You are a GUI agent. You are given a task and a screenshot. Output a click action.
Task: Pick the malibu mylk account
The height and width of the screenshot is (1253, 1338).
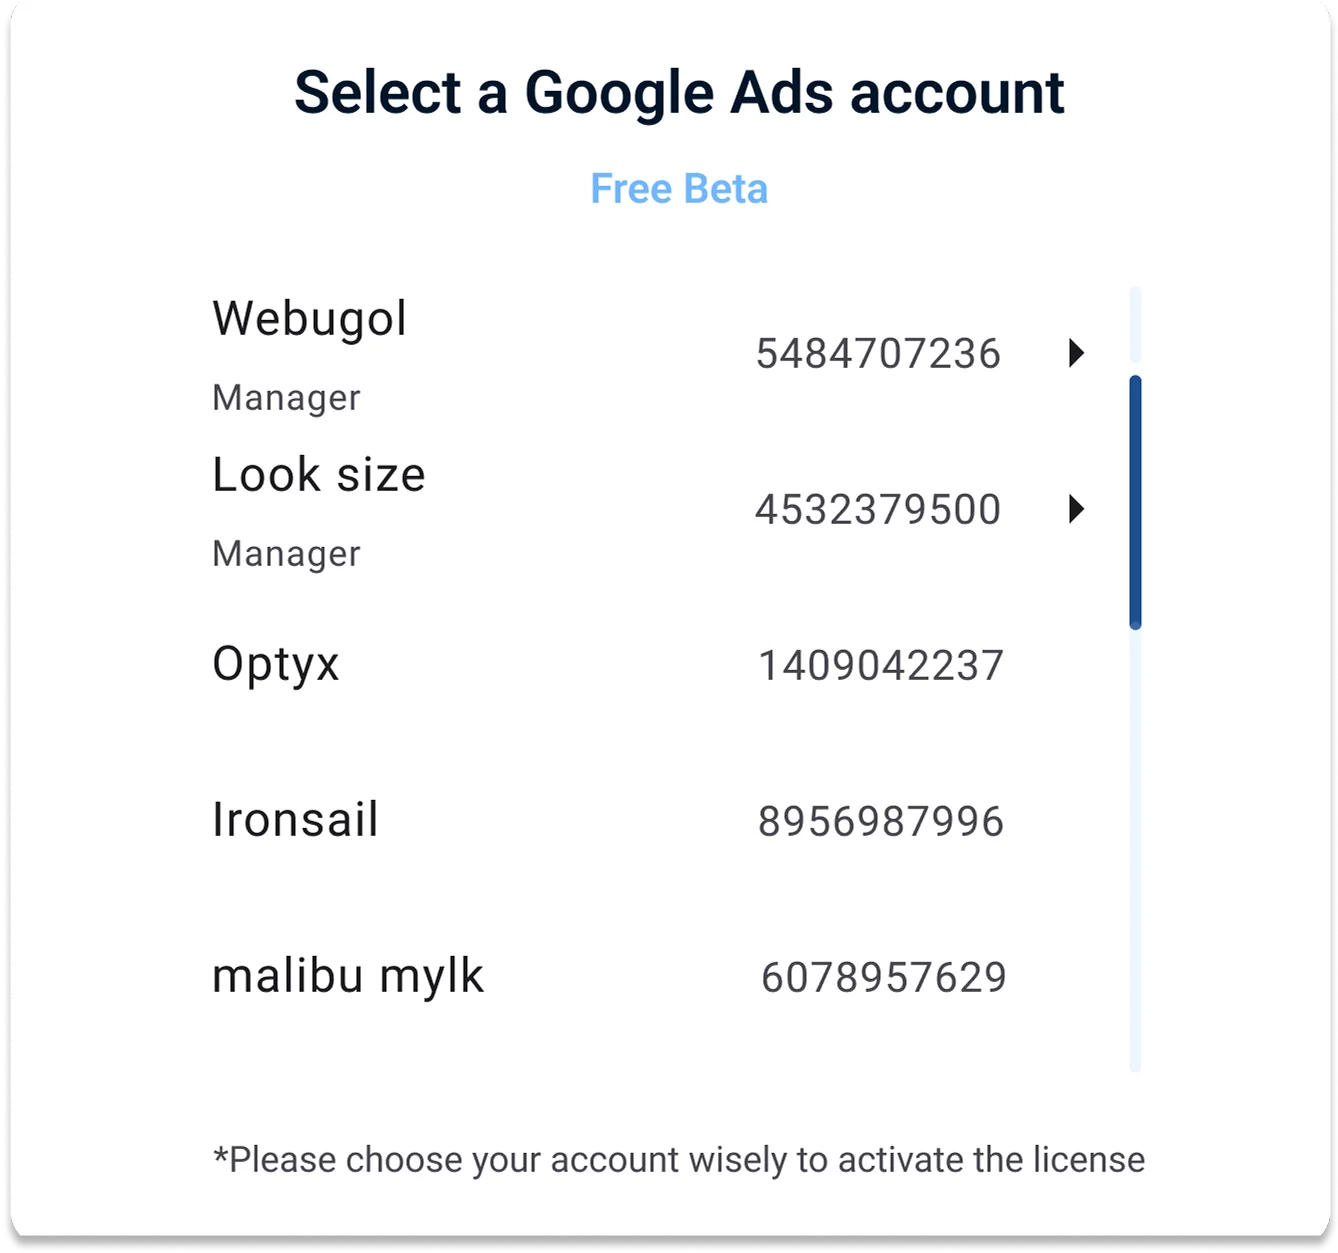tap(348, 976)
